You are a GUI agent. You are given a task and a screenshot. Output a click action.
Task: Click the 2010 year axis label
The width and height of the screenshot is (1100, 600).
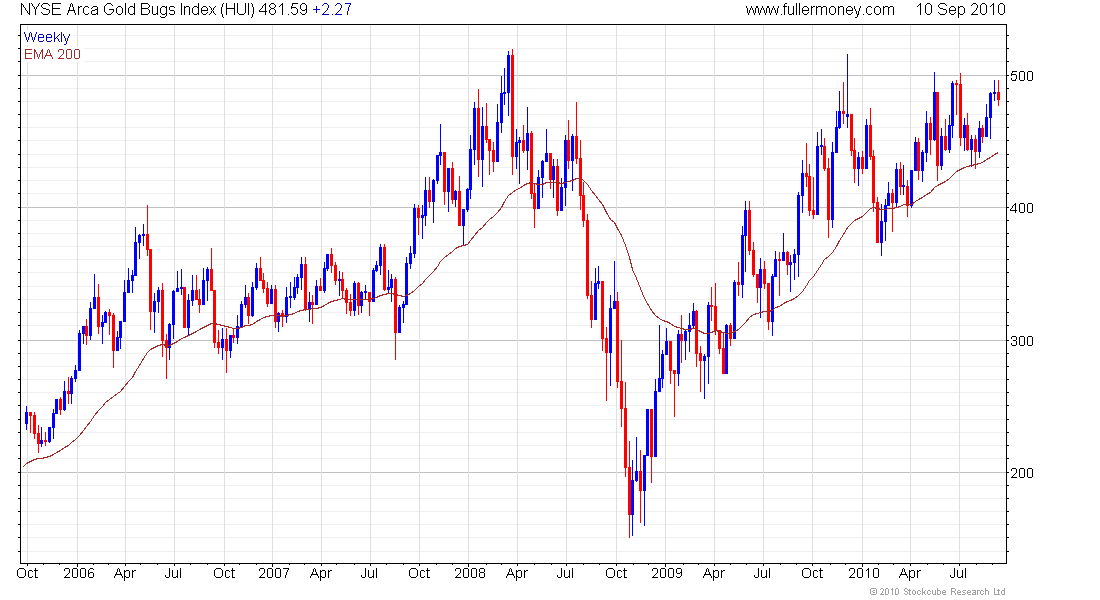pyautogui.click(x=864, y=573)
